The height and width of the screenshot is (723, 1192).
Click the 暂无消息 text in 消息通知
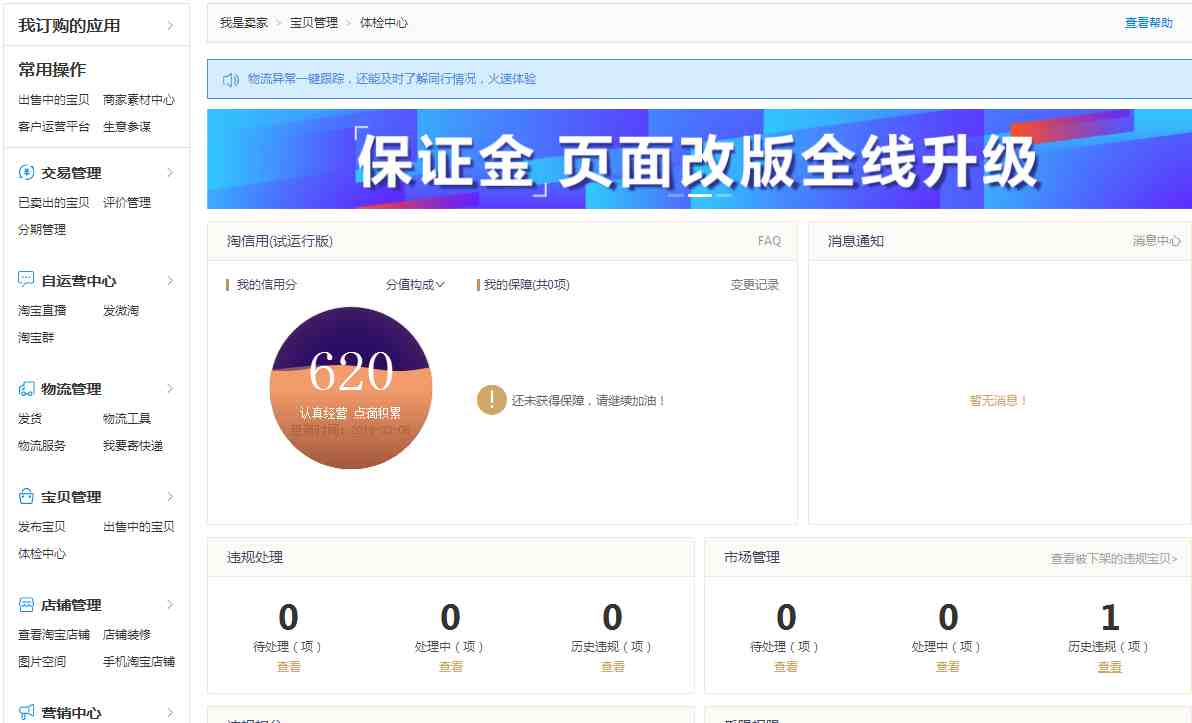click(997, 400)
